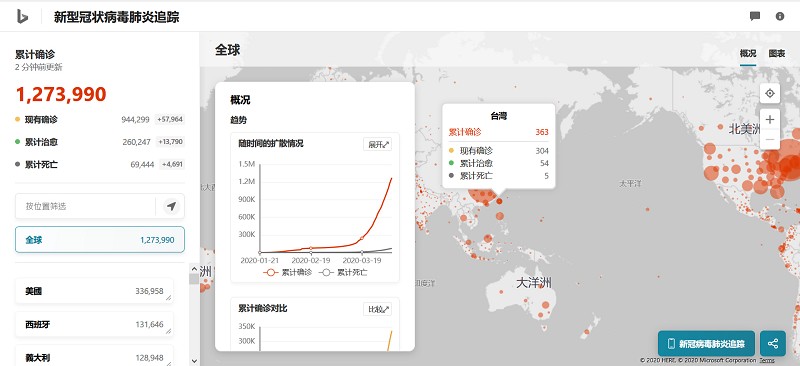Toggle 累计确诊 series in chart legend

[287, 273]
